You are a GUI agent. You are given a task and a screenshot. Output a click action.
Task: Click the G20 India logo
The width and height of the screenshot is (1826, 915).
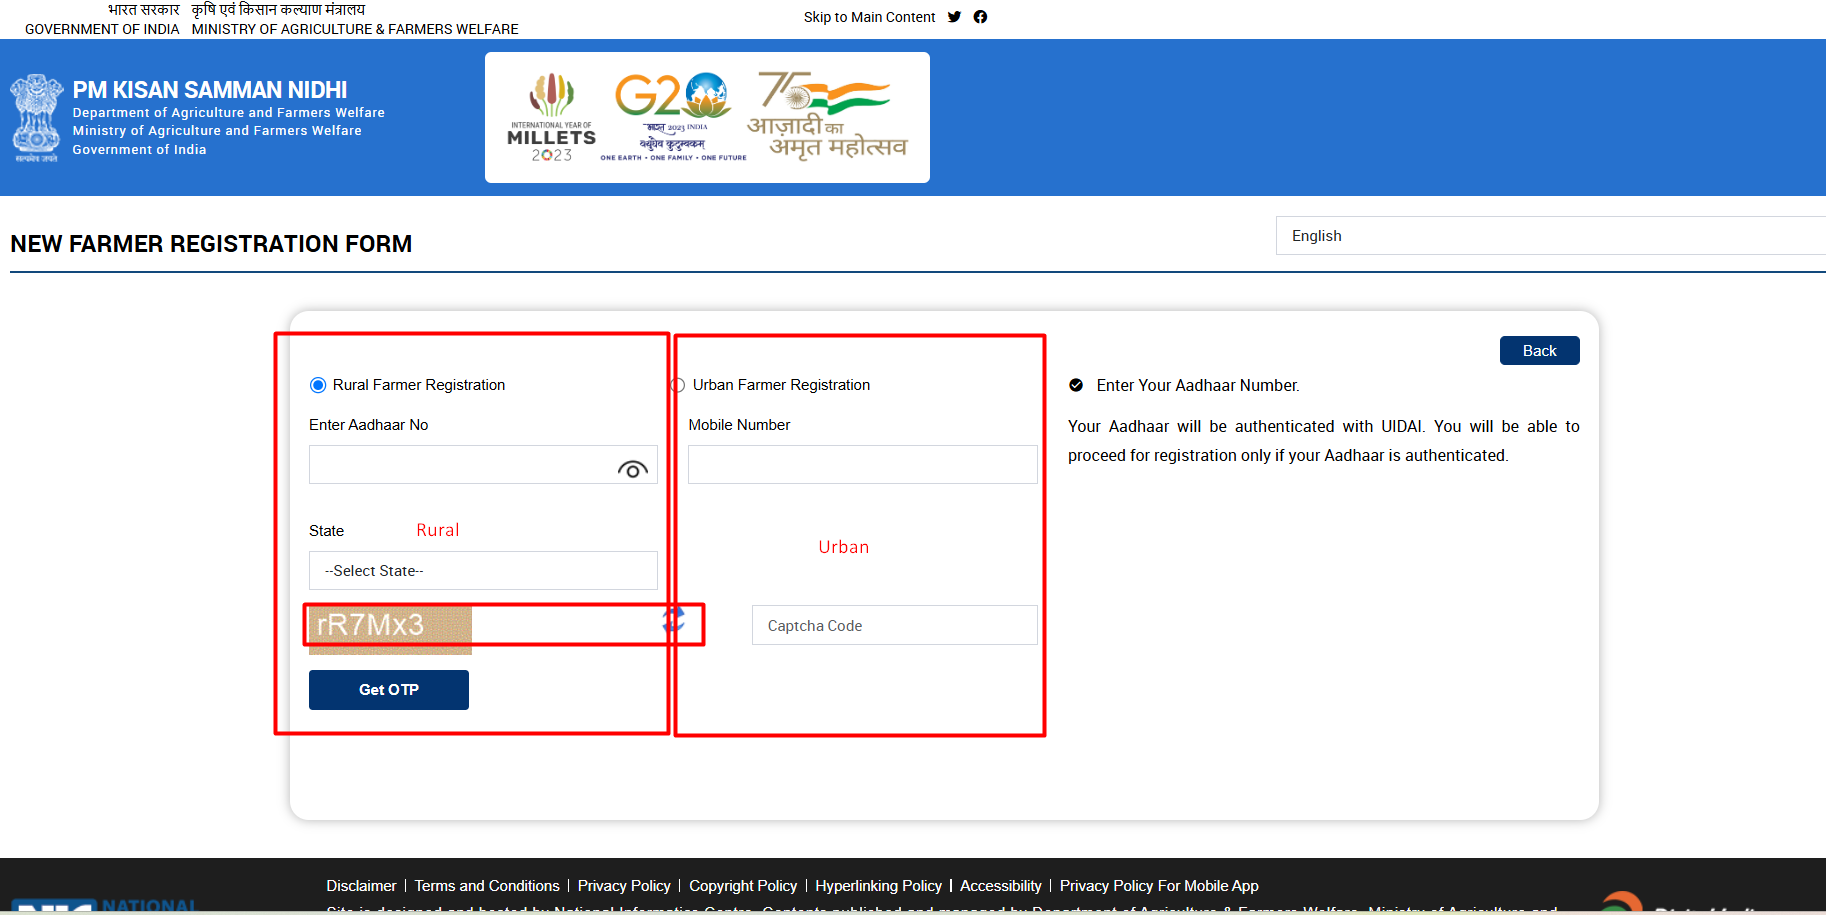[x=673, y=117]
